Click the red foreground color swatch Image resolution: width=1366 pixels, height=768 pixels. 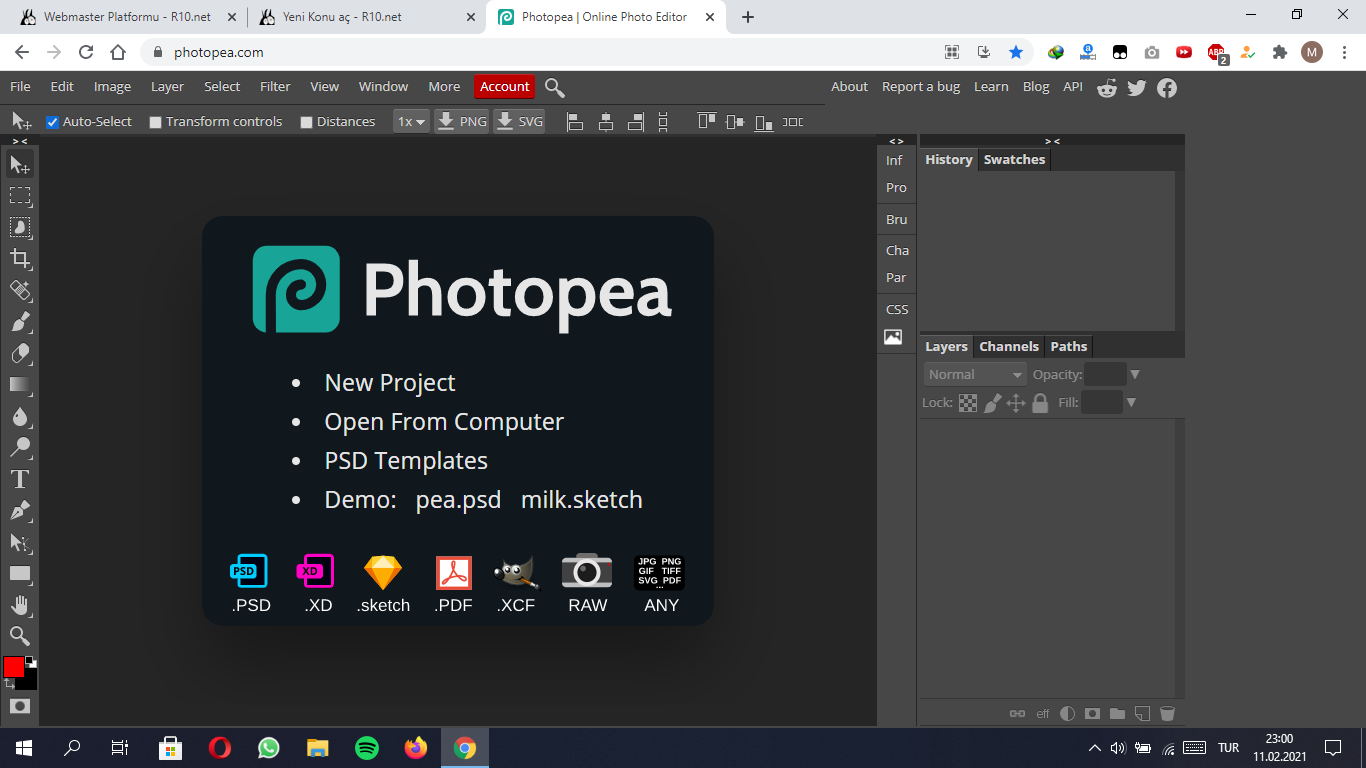point(13,667)
